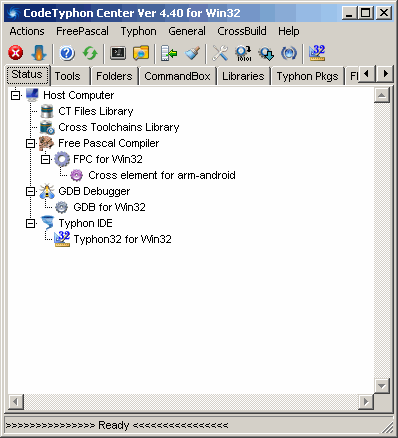Collapse the Free Pascal Compiler node
The width and height of the screenshot is (398, 438).
[30, 144]
